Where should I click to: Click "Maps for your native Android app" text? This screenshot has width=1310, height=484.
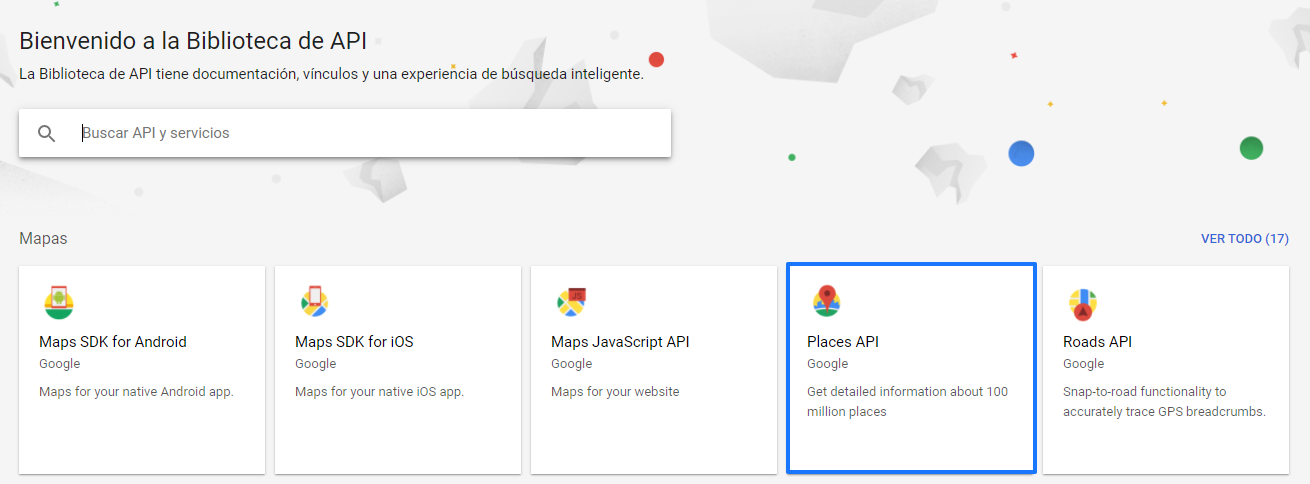point(136,392)
